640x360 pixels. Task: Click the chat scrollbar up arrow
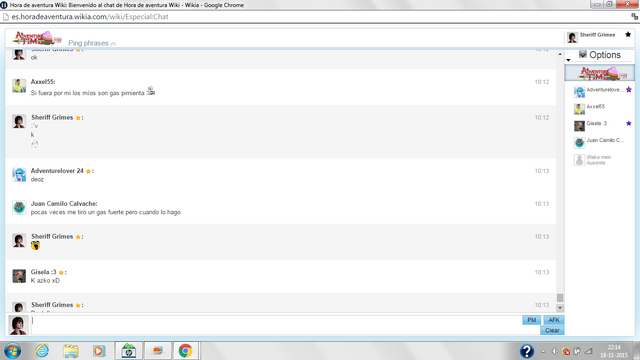(x=560, y=54)
